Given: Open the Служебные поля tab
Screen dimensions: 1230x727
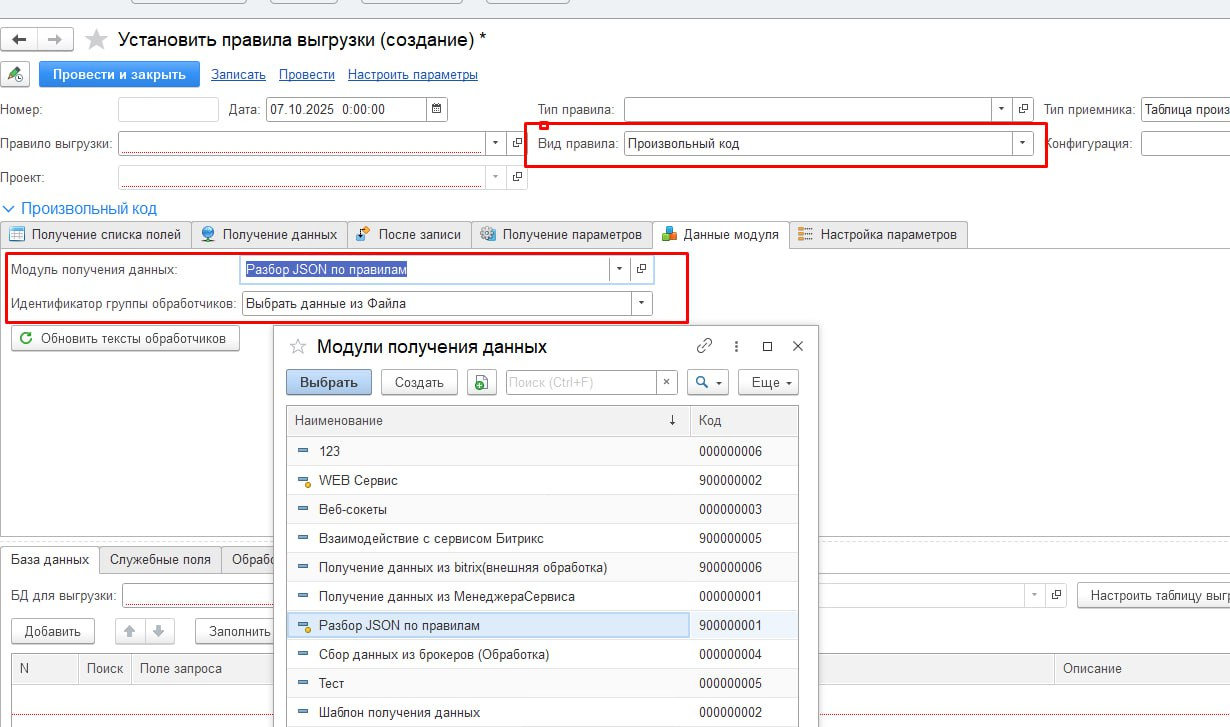Looking at the screenshot, I should pyautogui.click(x=160, y=560).
